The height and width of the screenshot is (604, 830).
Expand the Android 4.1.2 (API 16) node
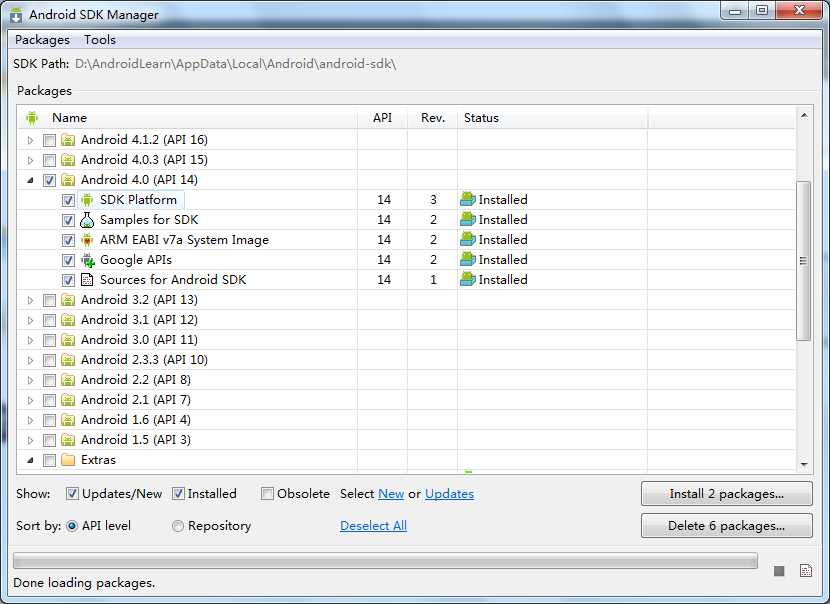(30, 141)
